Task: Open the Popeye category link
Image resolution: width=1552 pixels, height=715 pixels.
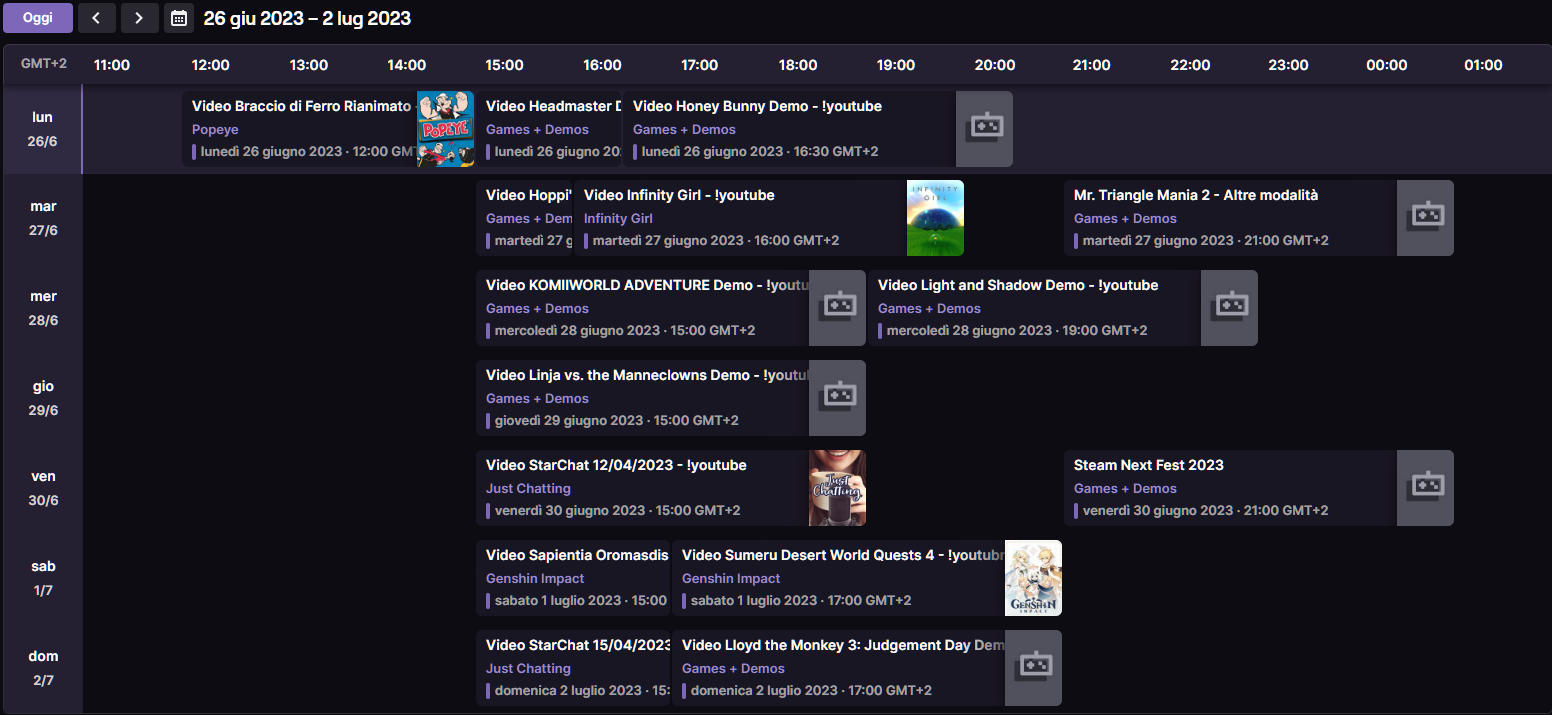Action: click(x=215, y=130)
